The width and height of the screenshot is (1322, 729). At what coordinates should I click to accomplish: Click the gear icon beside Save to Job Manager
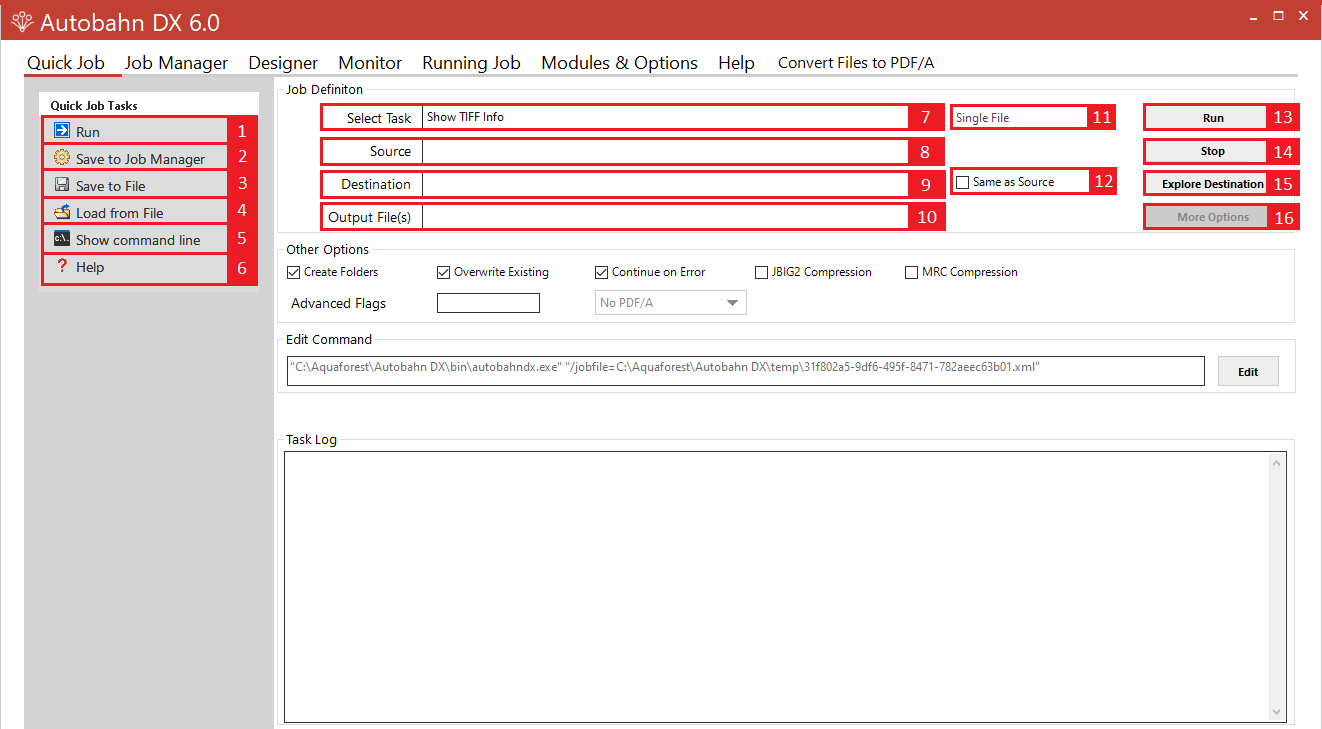click(62, 158)
